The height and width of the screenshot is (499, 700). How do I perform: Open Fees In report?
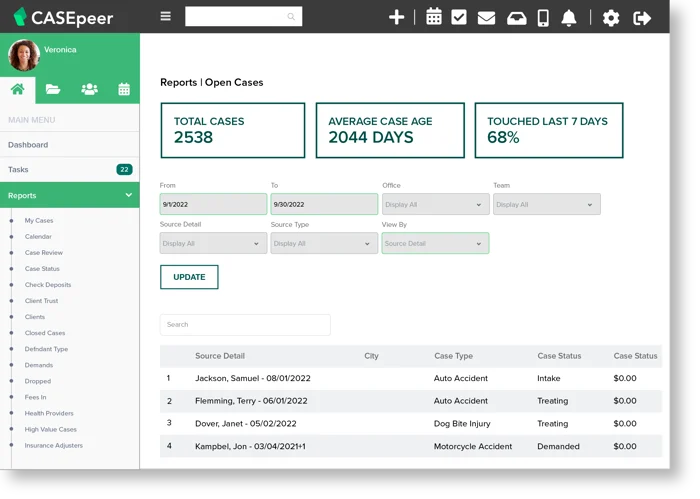coord(35,397)
